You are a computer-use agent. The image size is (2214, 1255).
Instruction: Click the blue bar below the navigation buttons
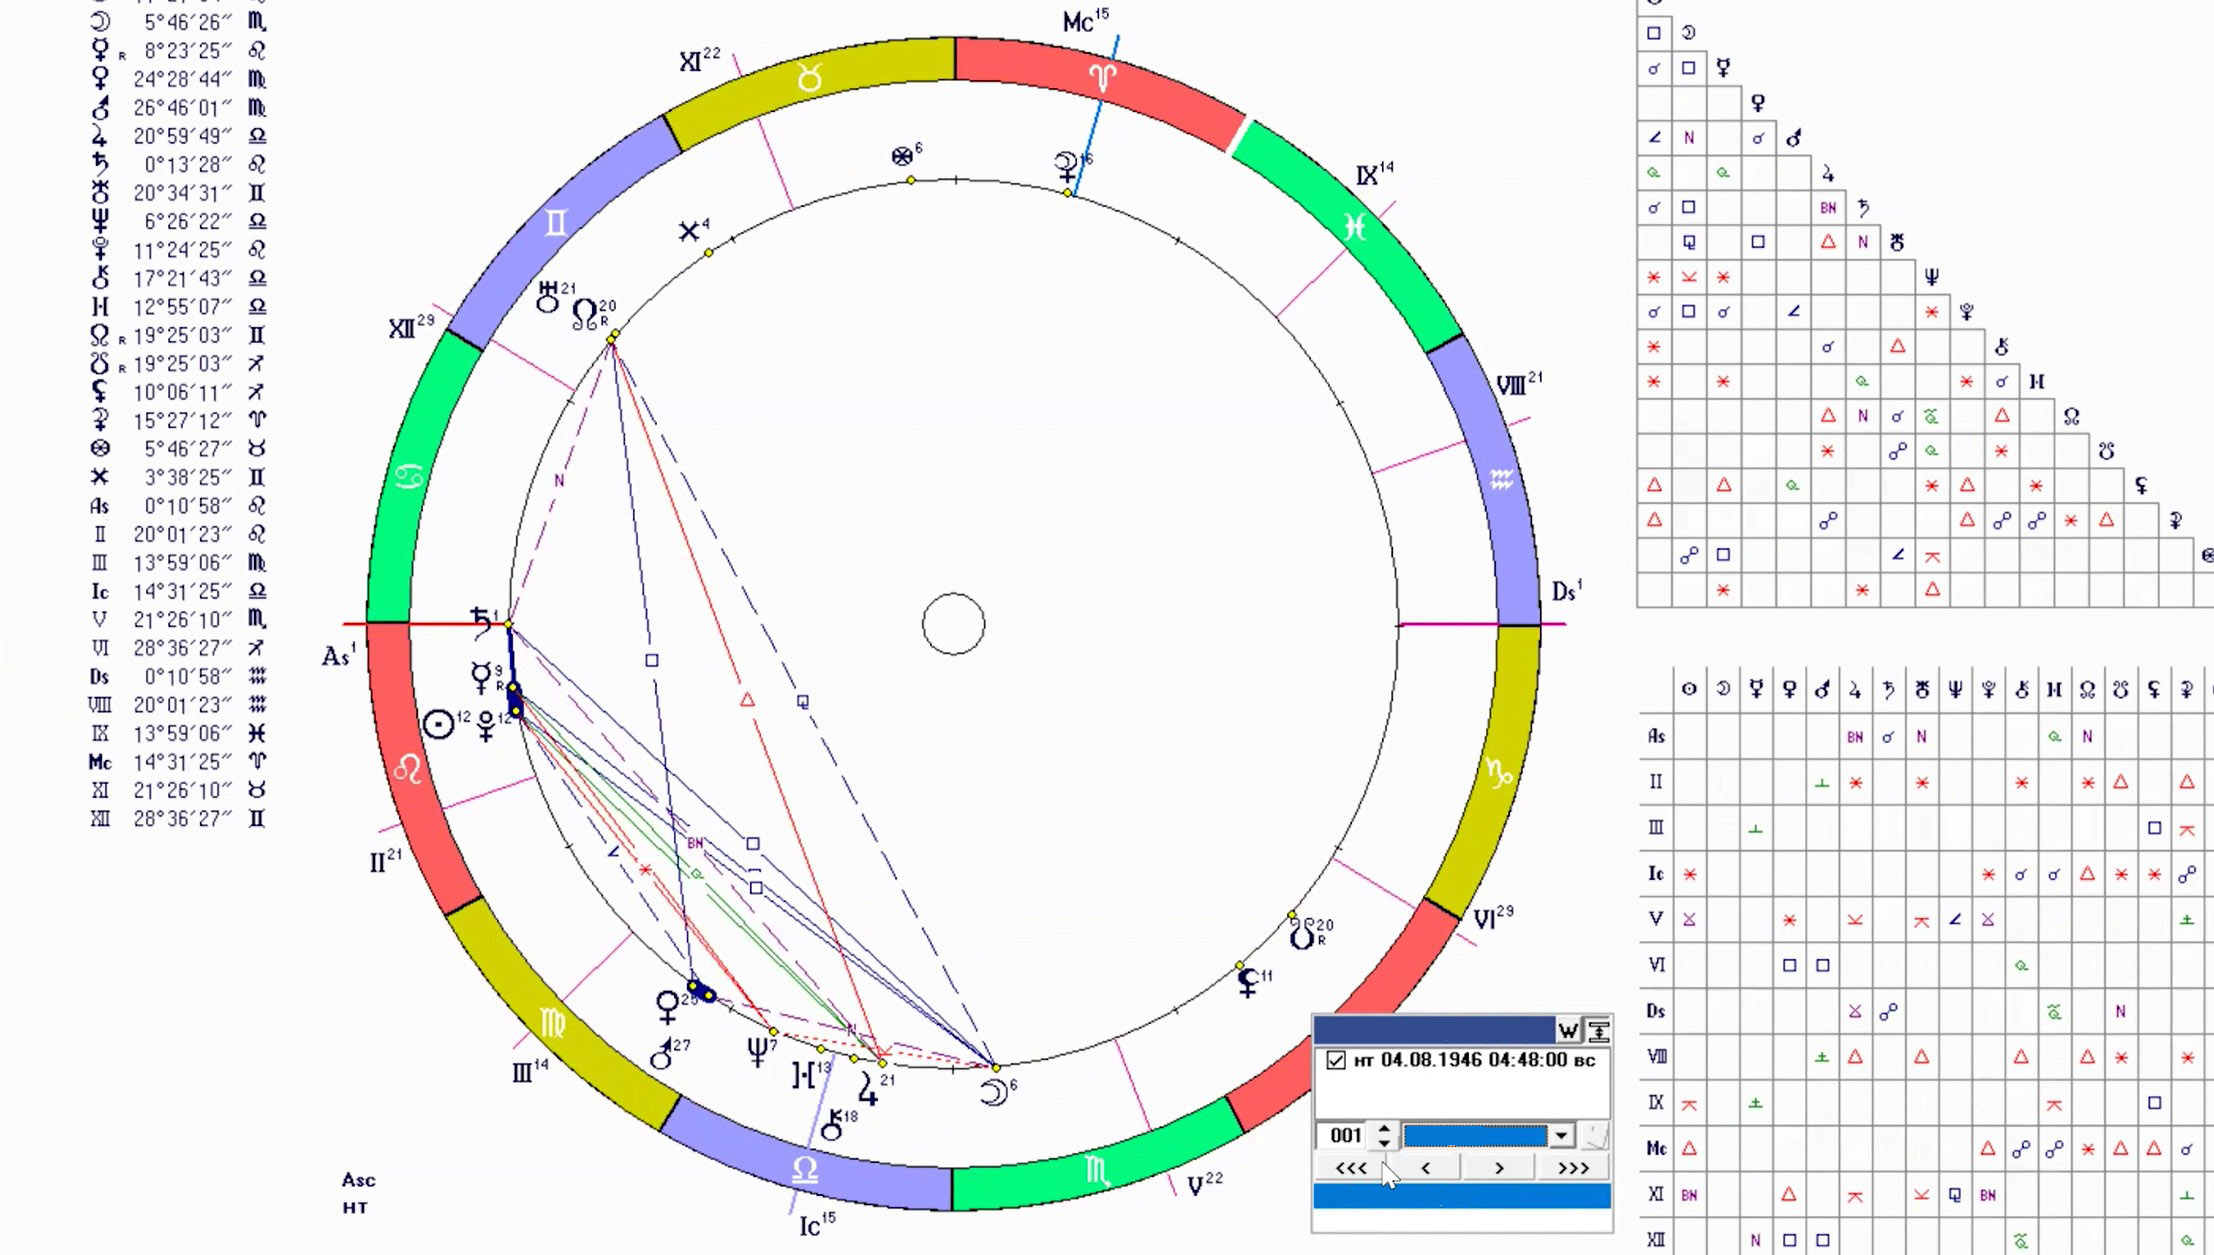[1461, 1196]
